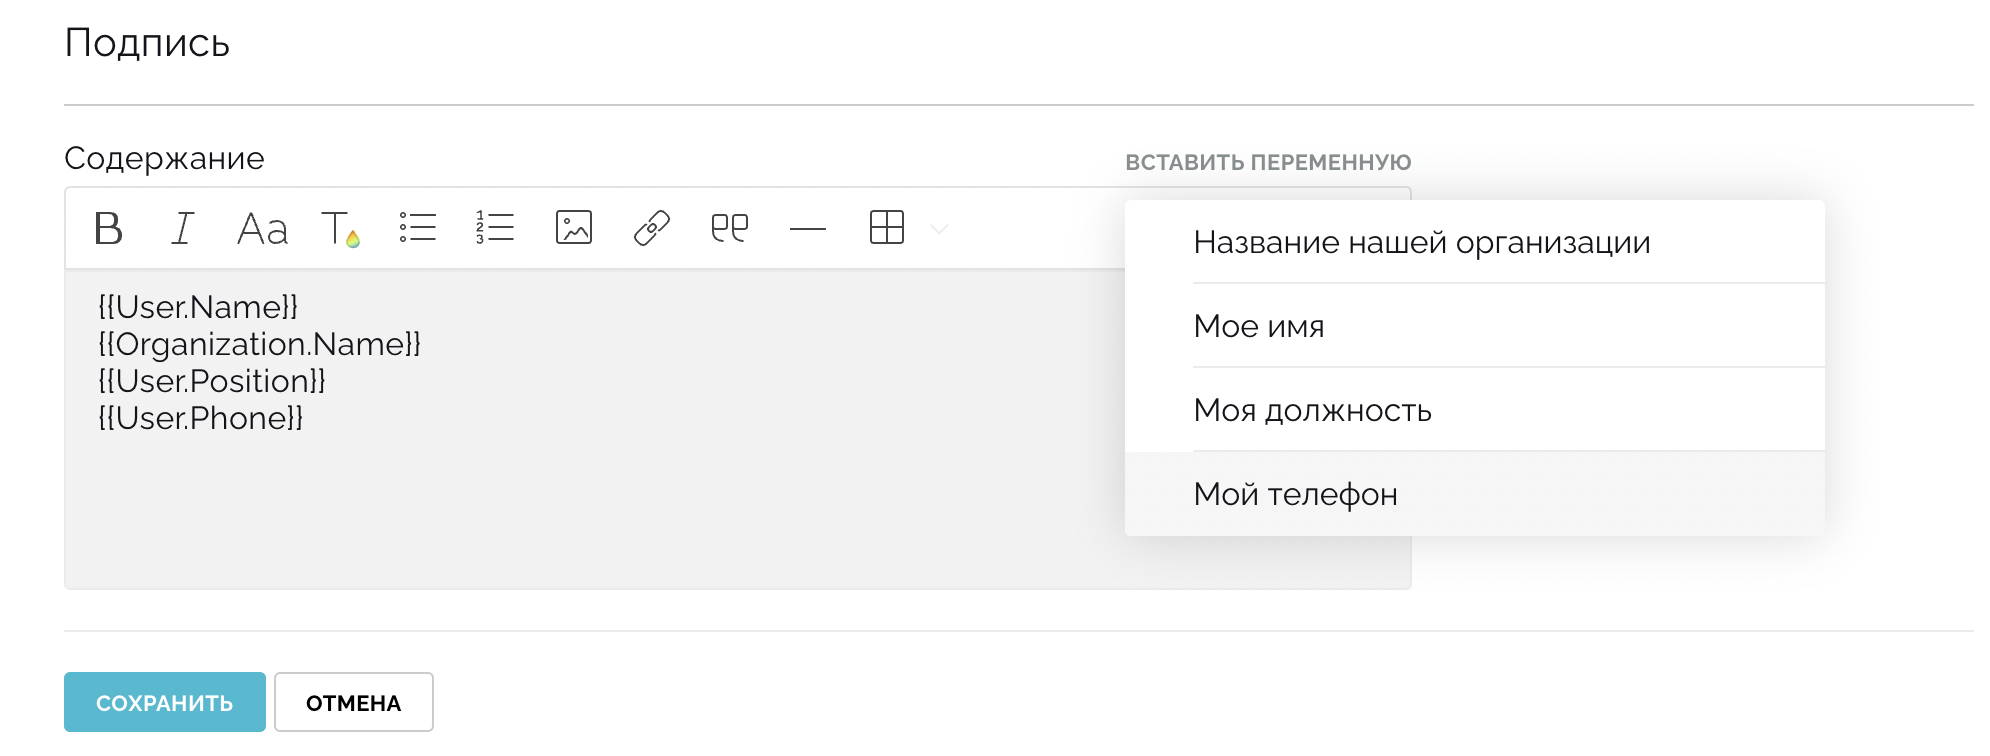Open the text color tool
Viewport: 1990px width, 756px height.
340,229
